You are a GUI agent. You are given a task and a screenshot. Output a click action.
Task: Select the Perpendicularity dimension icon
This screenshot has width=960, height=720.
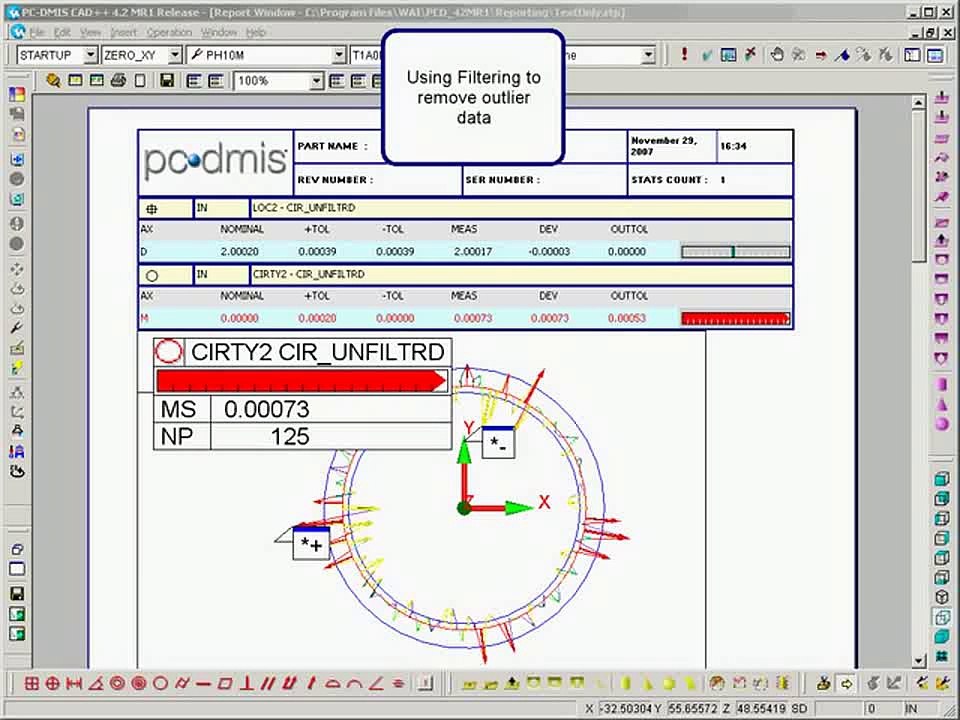click(247, 684)
